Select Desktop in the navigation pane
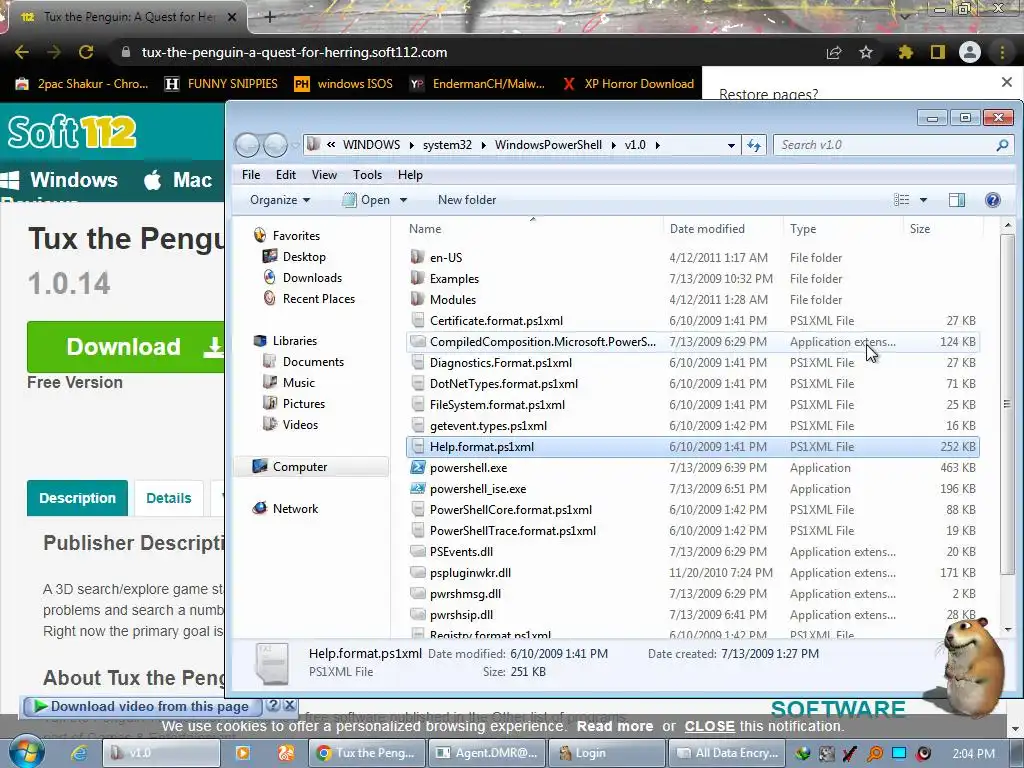Image resolution: width=1024 pixels, height=768 pixels. (x=304, y=257)
